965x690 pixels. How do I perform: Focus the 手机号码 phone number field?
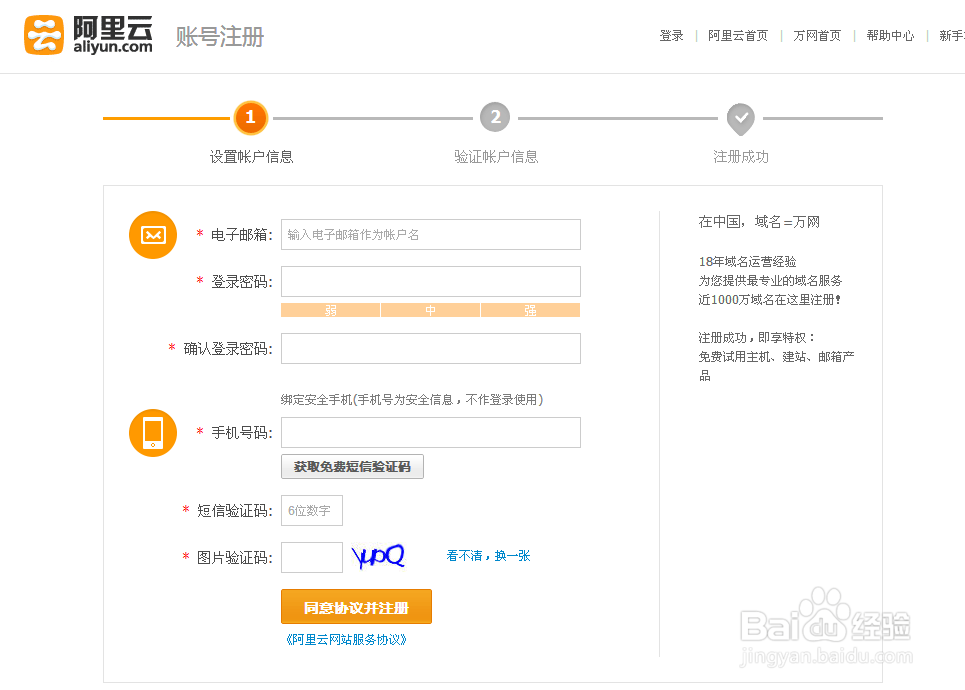[430, 433]
